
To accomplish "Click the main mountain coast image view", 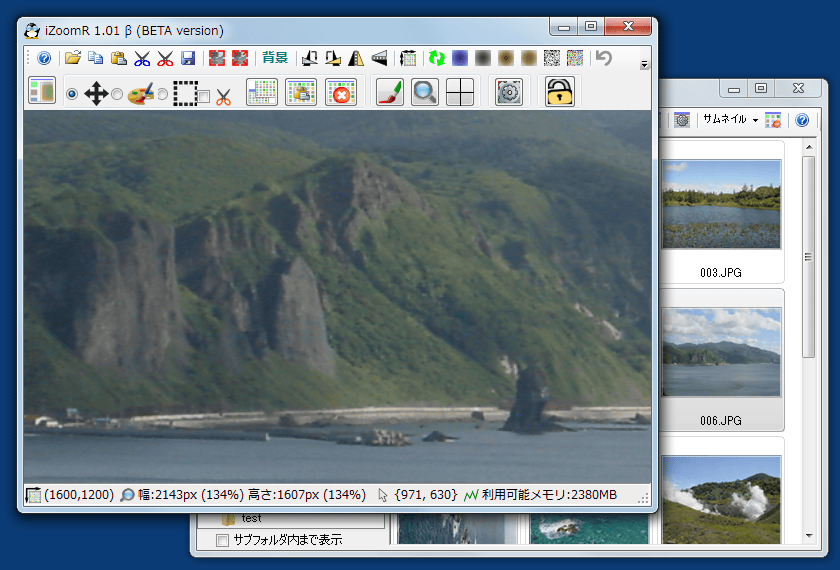I will 338,297.
